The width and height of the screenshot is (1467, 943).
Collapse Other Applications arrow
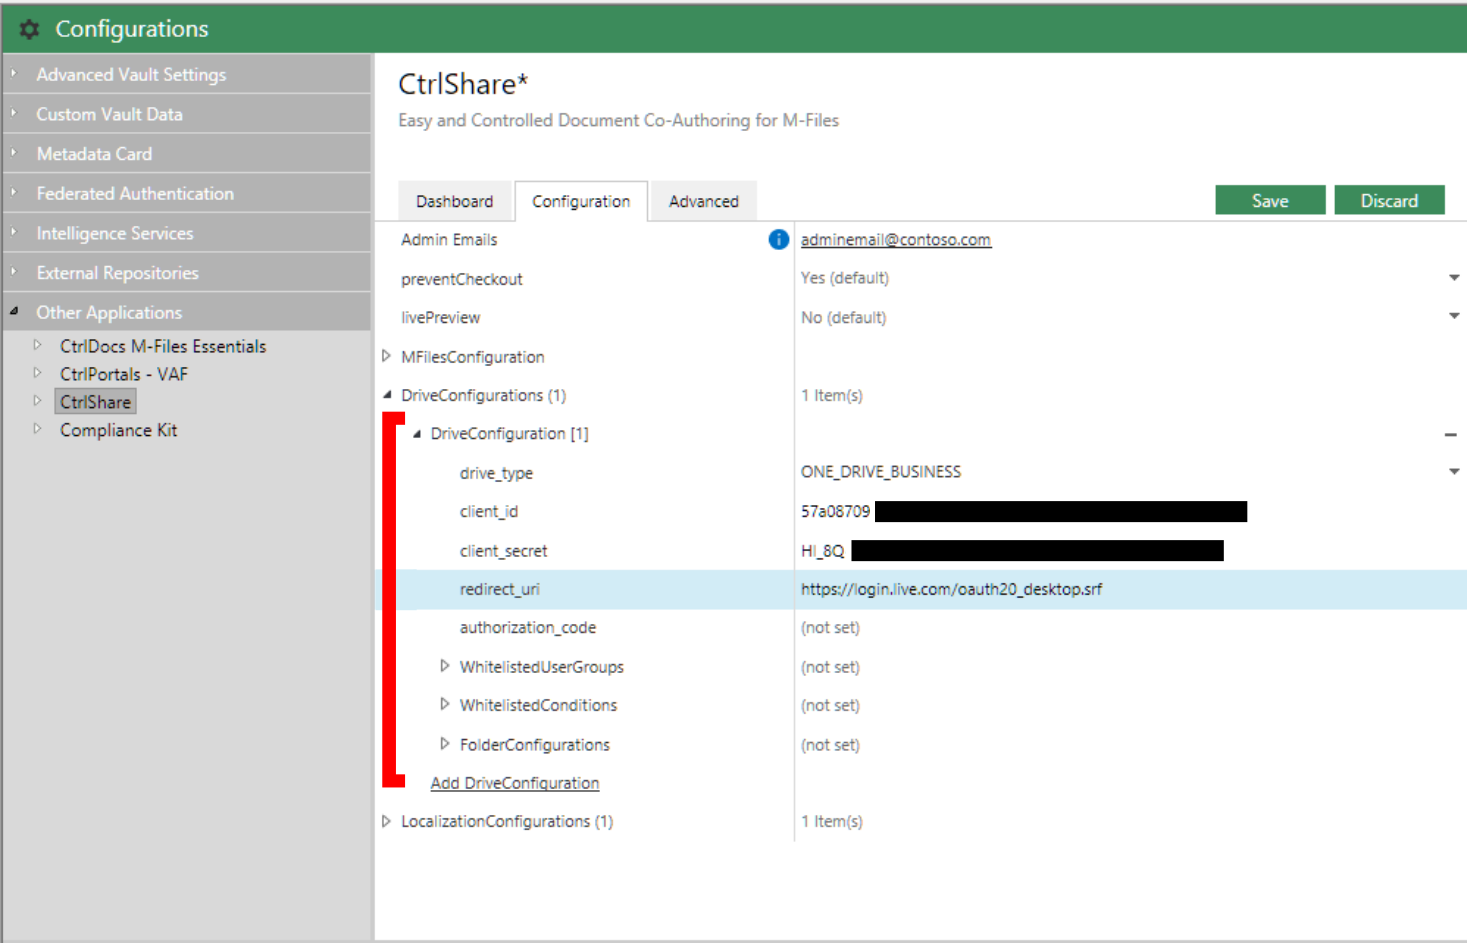click(14, 311)
